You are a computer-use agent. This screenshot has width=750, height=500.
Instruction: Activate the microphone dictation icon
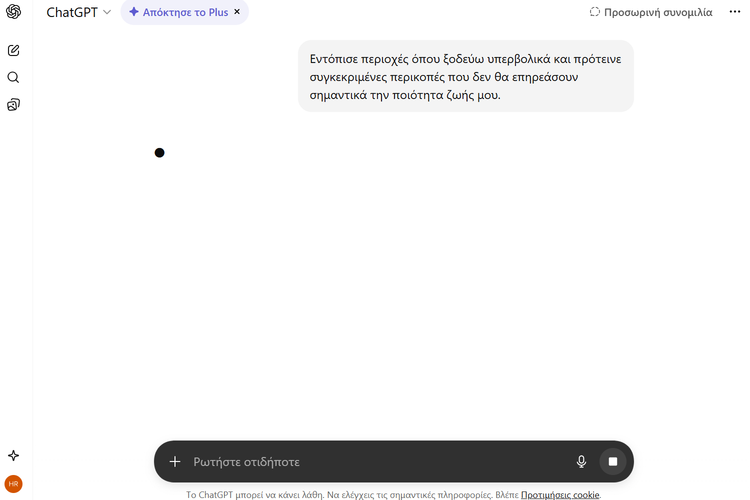coord(581,462)
